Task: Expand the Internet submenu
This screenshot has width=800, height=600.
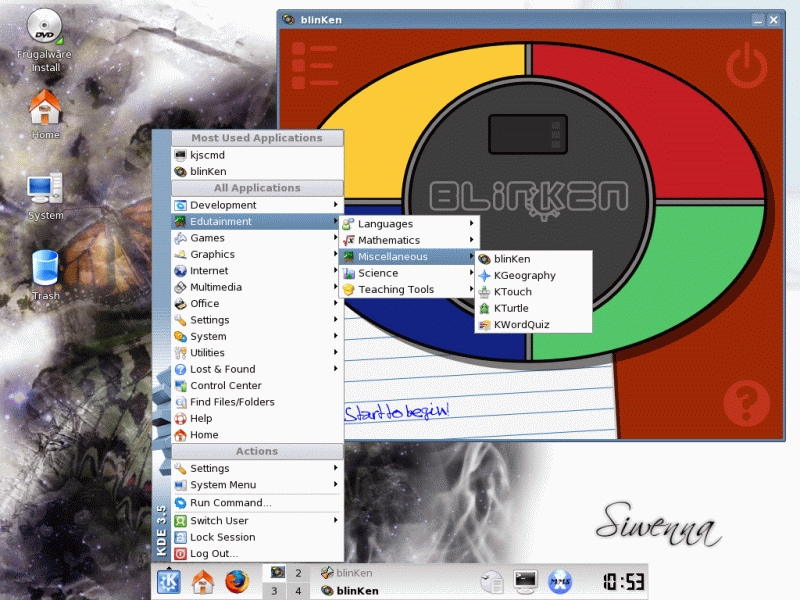Action: coord(257,270)
